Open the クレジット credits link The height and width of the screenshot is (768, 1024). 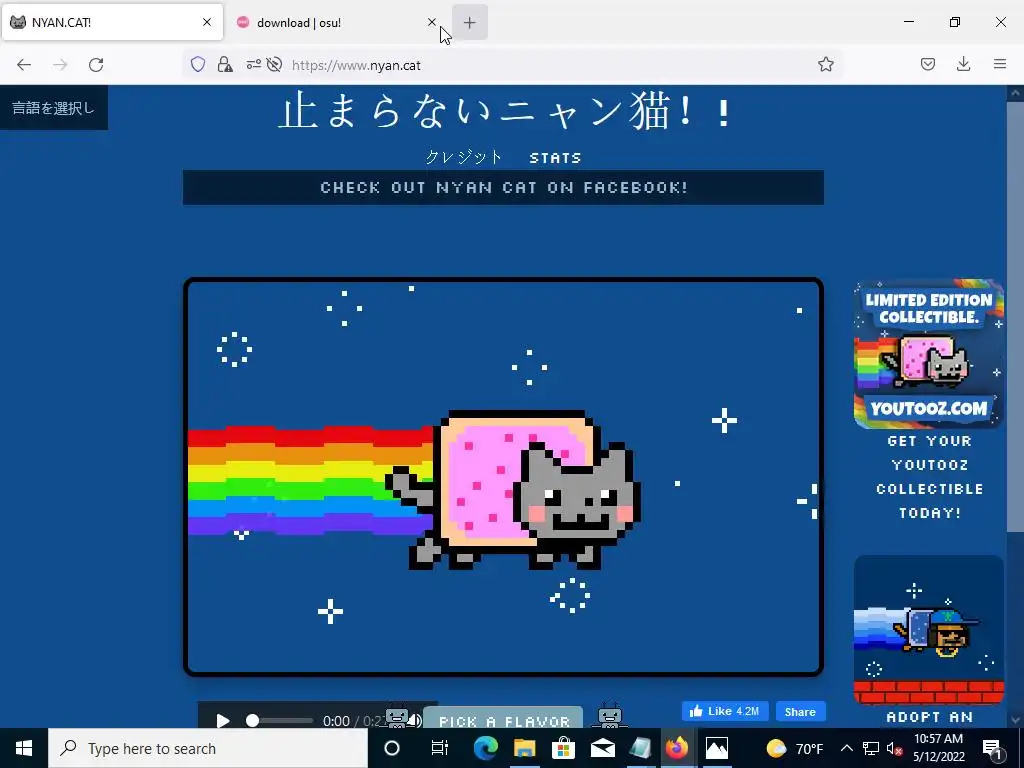tap(464, 157)
